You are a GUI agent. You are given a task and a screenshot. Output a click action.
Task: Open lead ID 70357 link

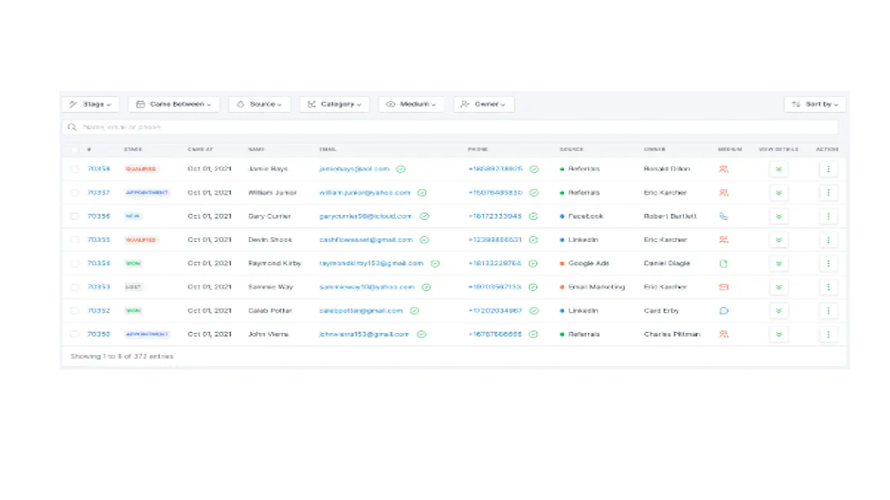(99, 193)
